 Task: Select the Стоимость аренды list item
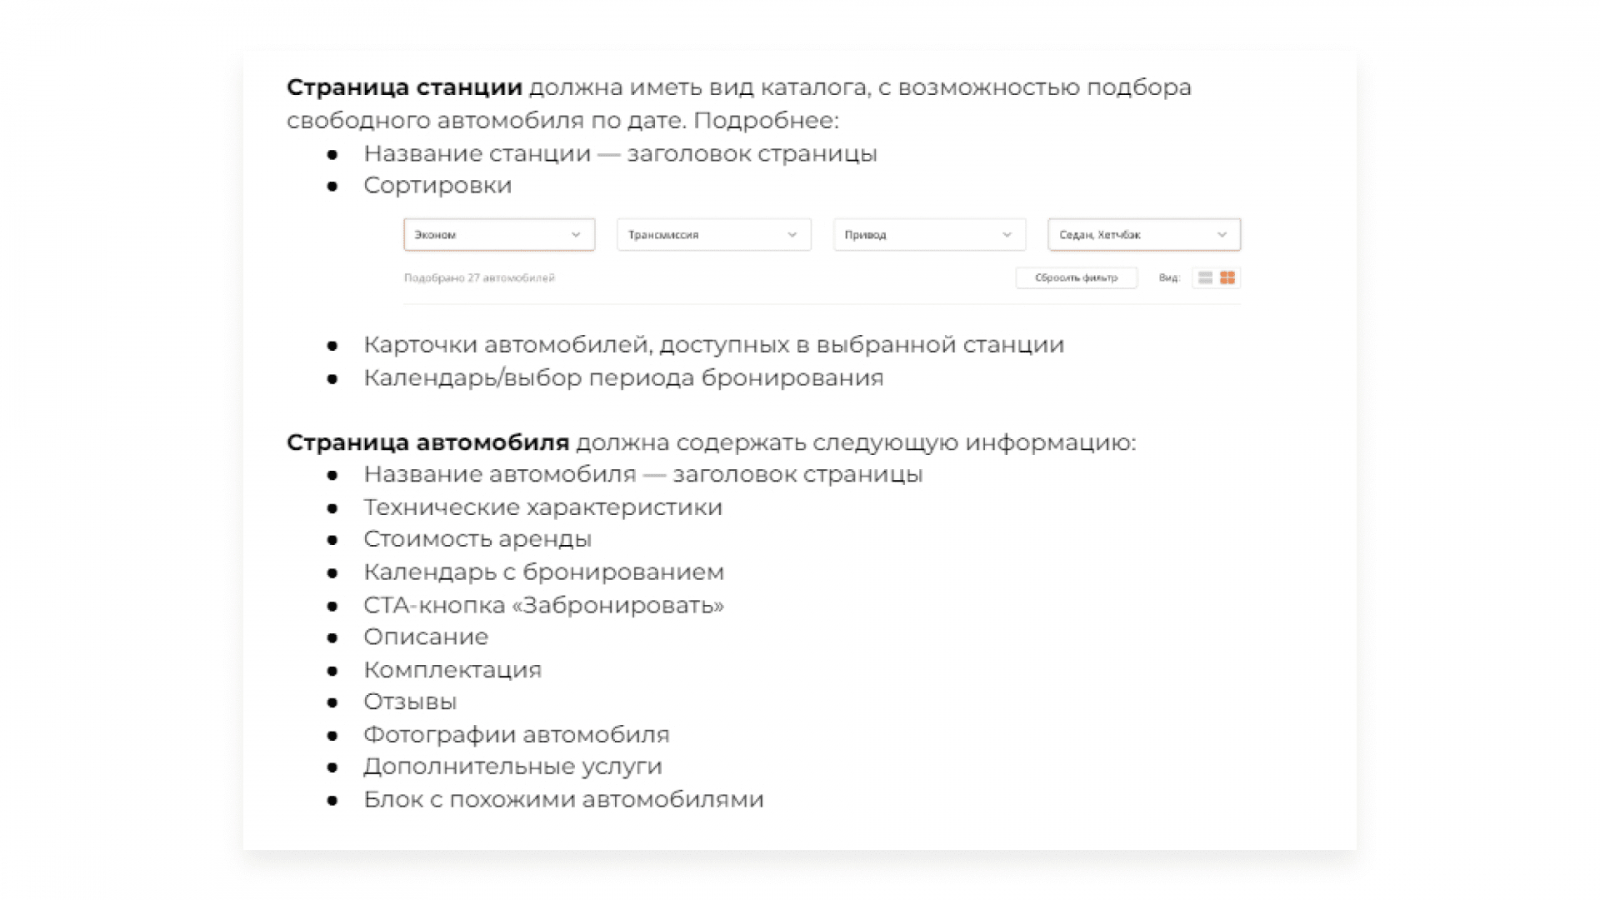pos(477,540)
